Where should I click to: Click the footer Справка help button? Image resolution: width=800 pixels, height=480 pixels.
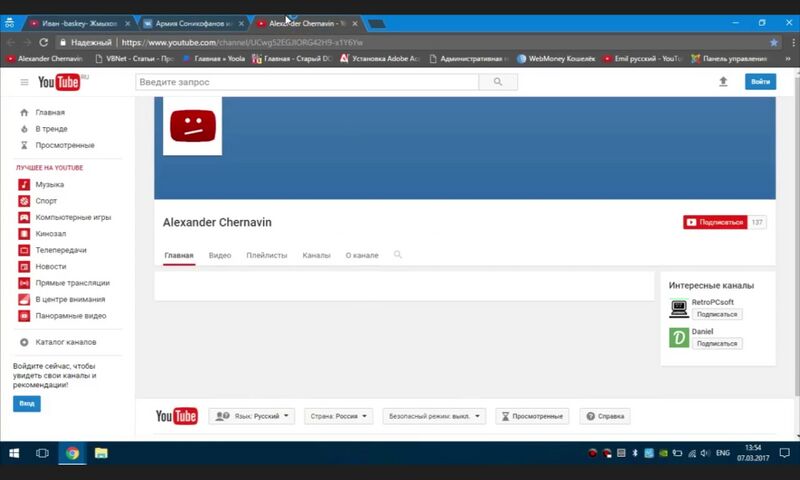[605, 416]
